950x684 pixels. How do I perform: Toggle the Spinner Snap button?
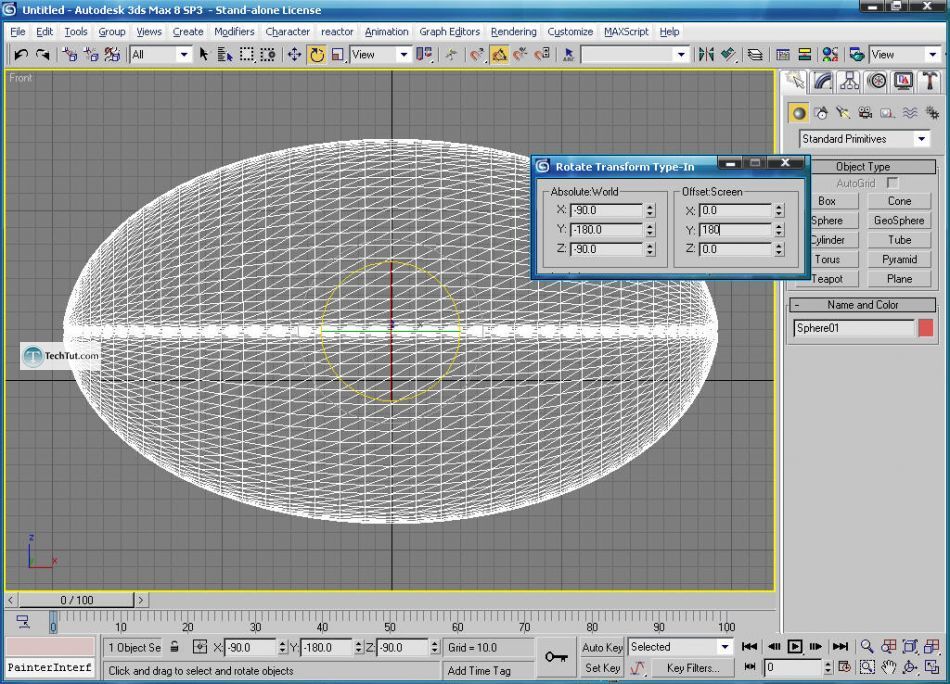(x=542, y=55)
